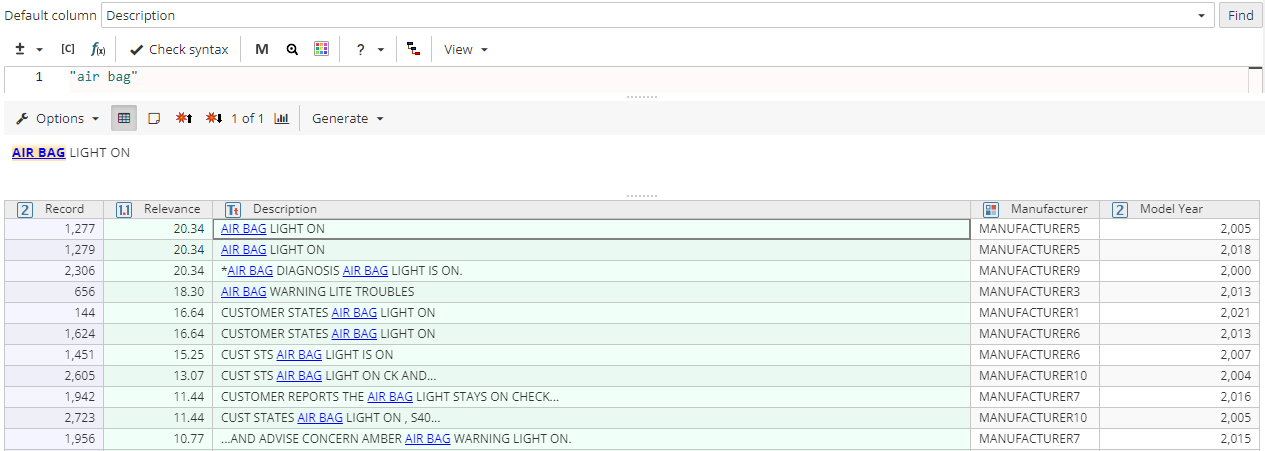Expand the Default column Description combo box

[1200, 16]
